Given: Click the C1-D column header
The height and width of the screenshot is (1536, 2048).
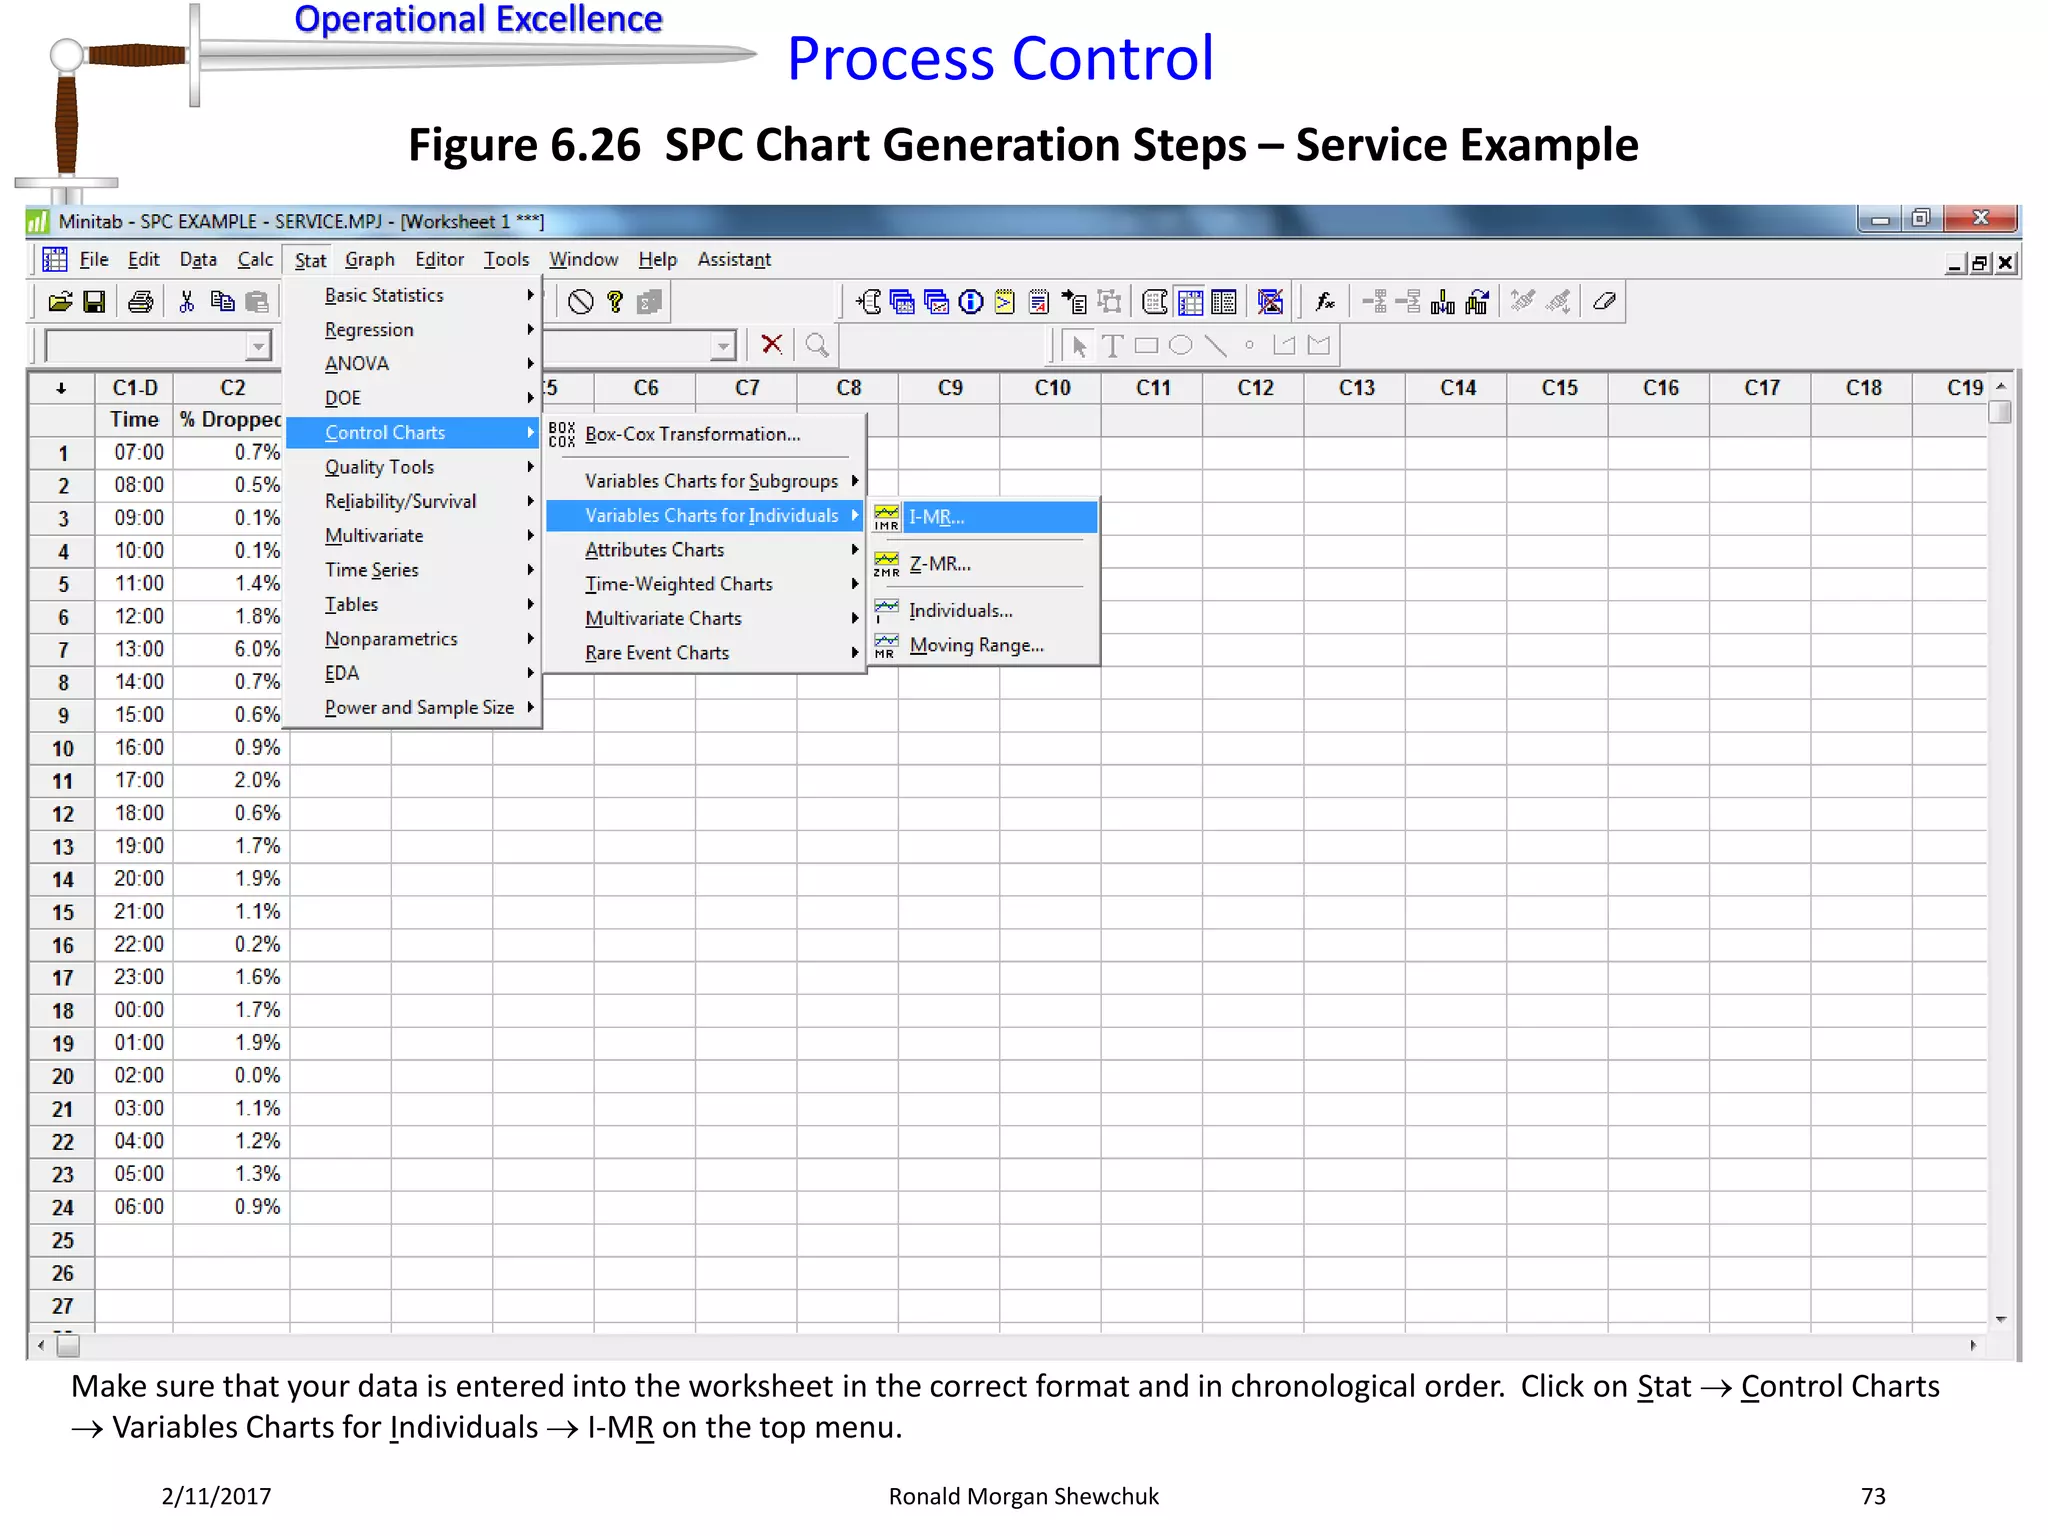Looking at the screenshot, I should (134, 388).
